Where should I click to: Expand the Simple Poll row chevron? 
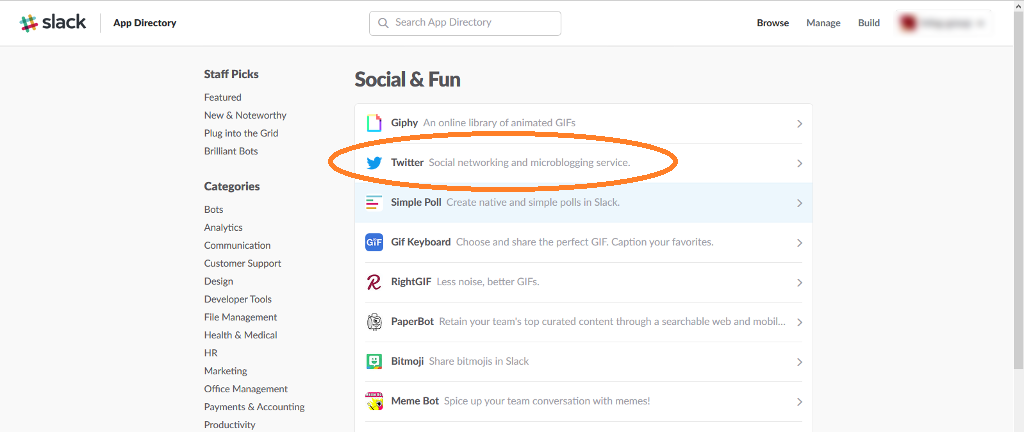tap(799, 203)
